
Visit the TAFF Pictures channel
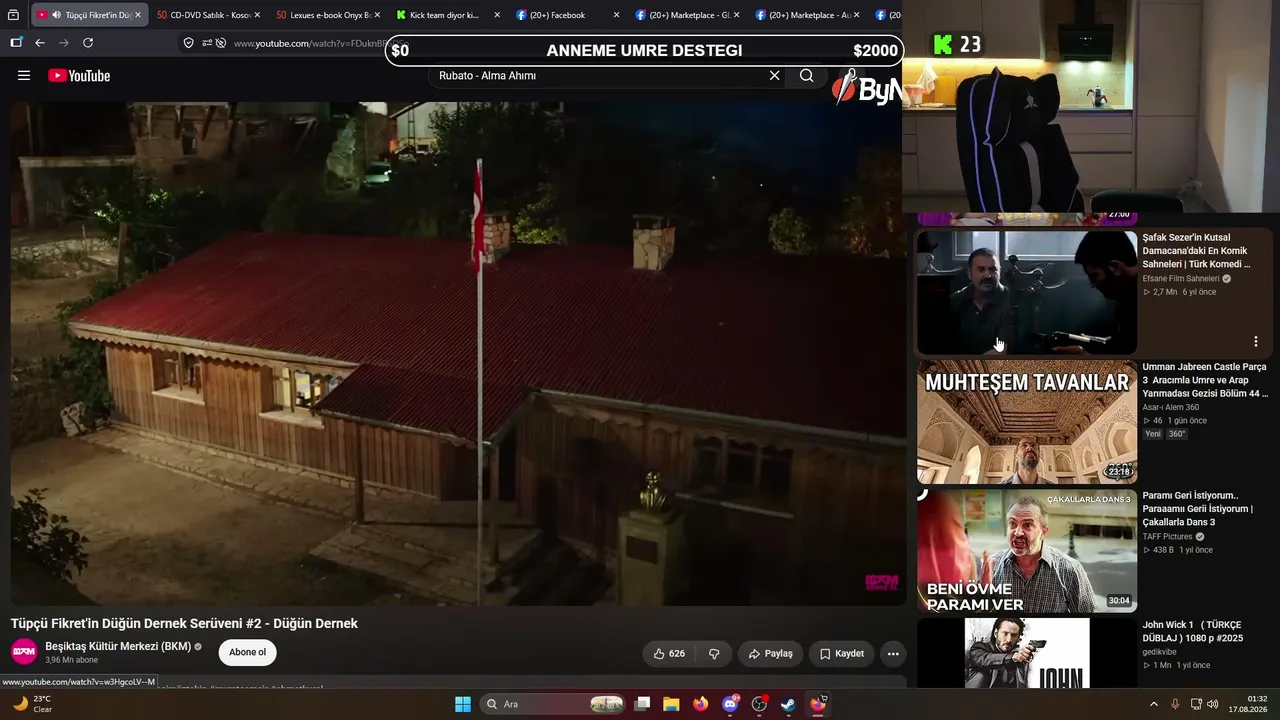pos(1168,537)
